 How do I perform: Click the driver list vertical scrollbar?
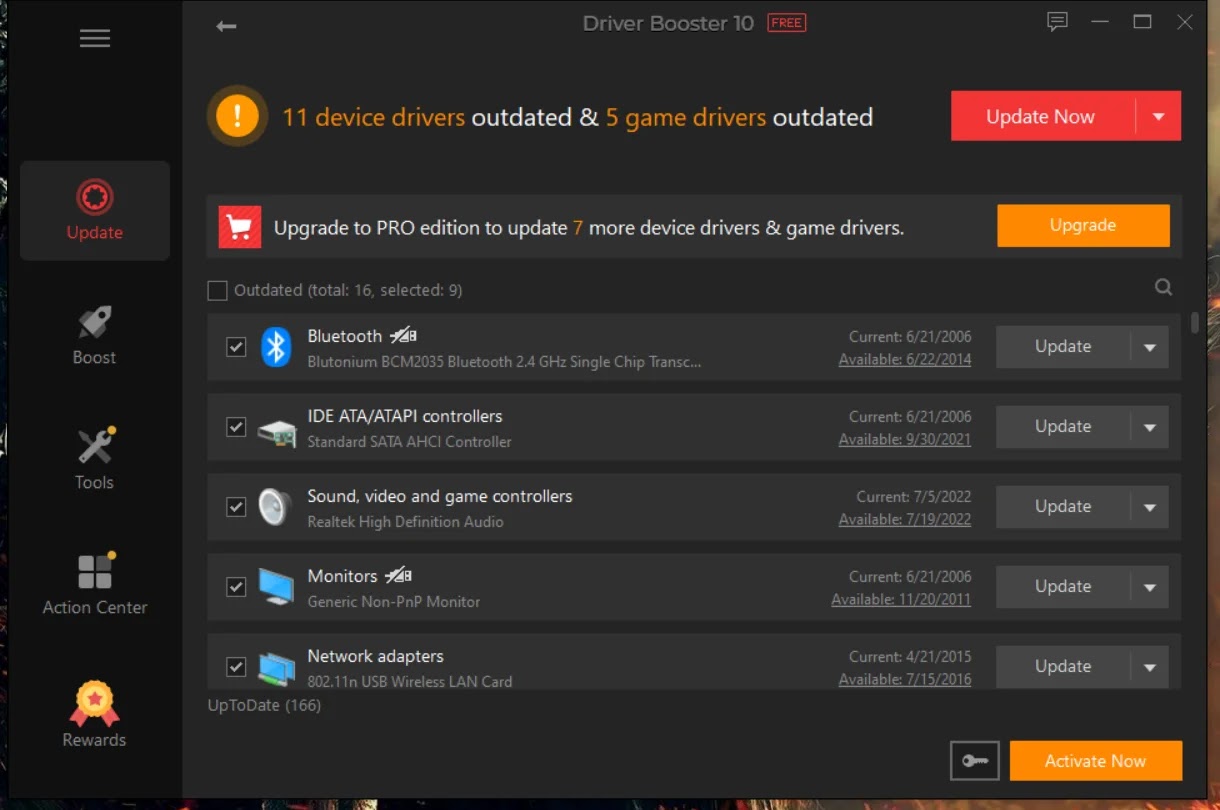click(x=1195, y=323)
